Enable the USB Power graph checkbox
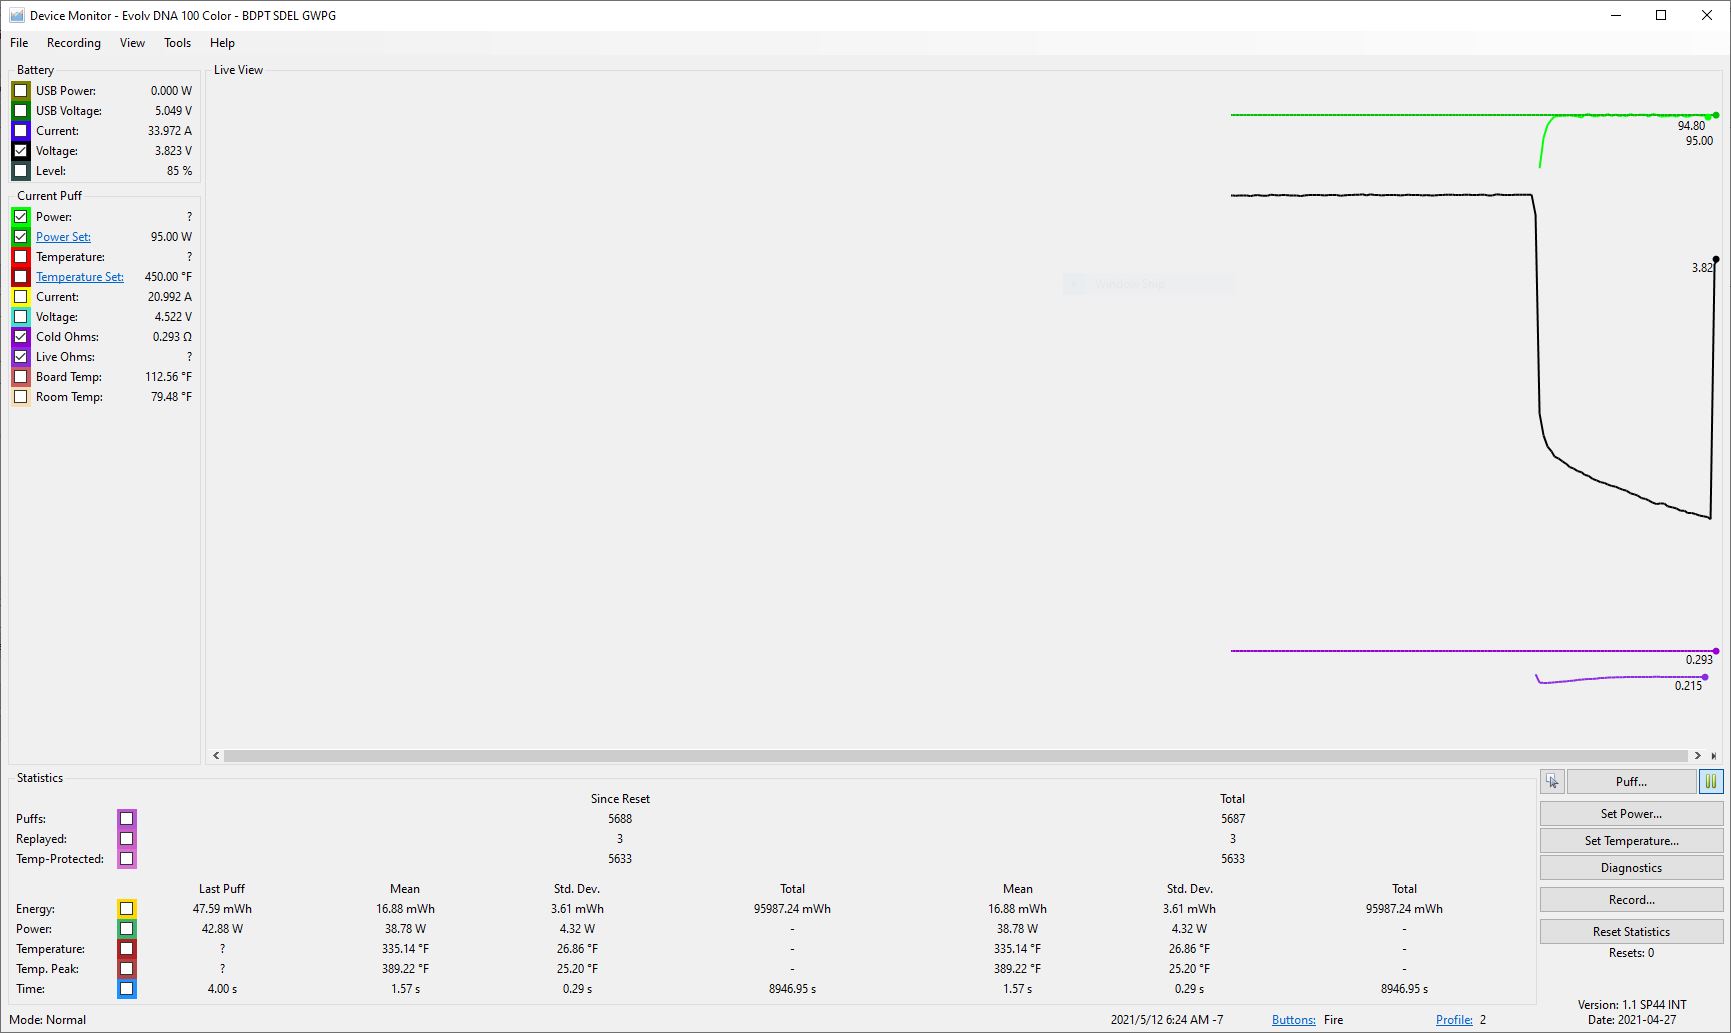 tap(21, 91)
